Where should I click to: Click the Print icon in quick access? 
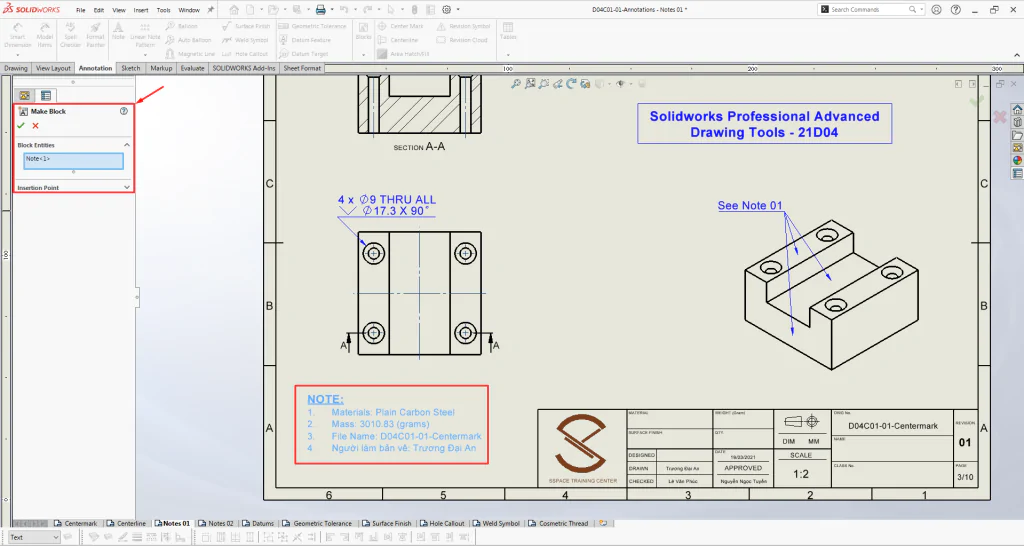[x=321, y=10]
